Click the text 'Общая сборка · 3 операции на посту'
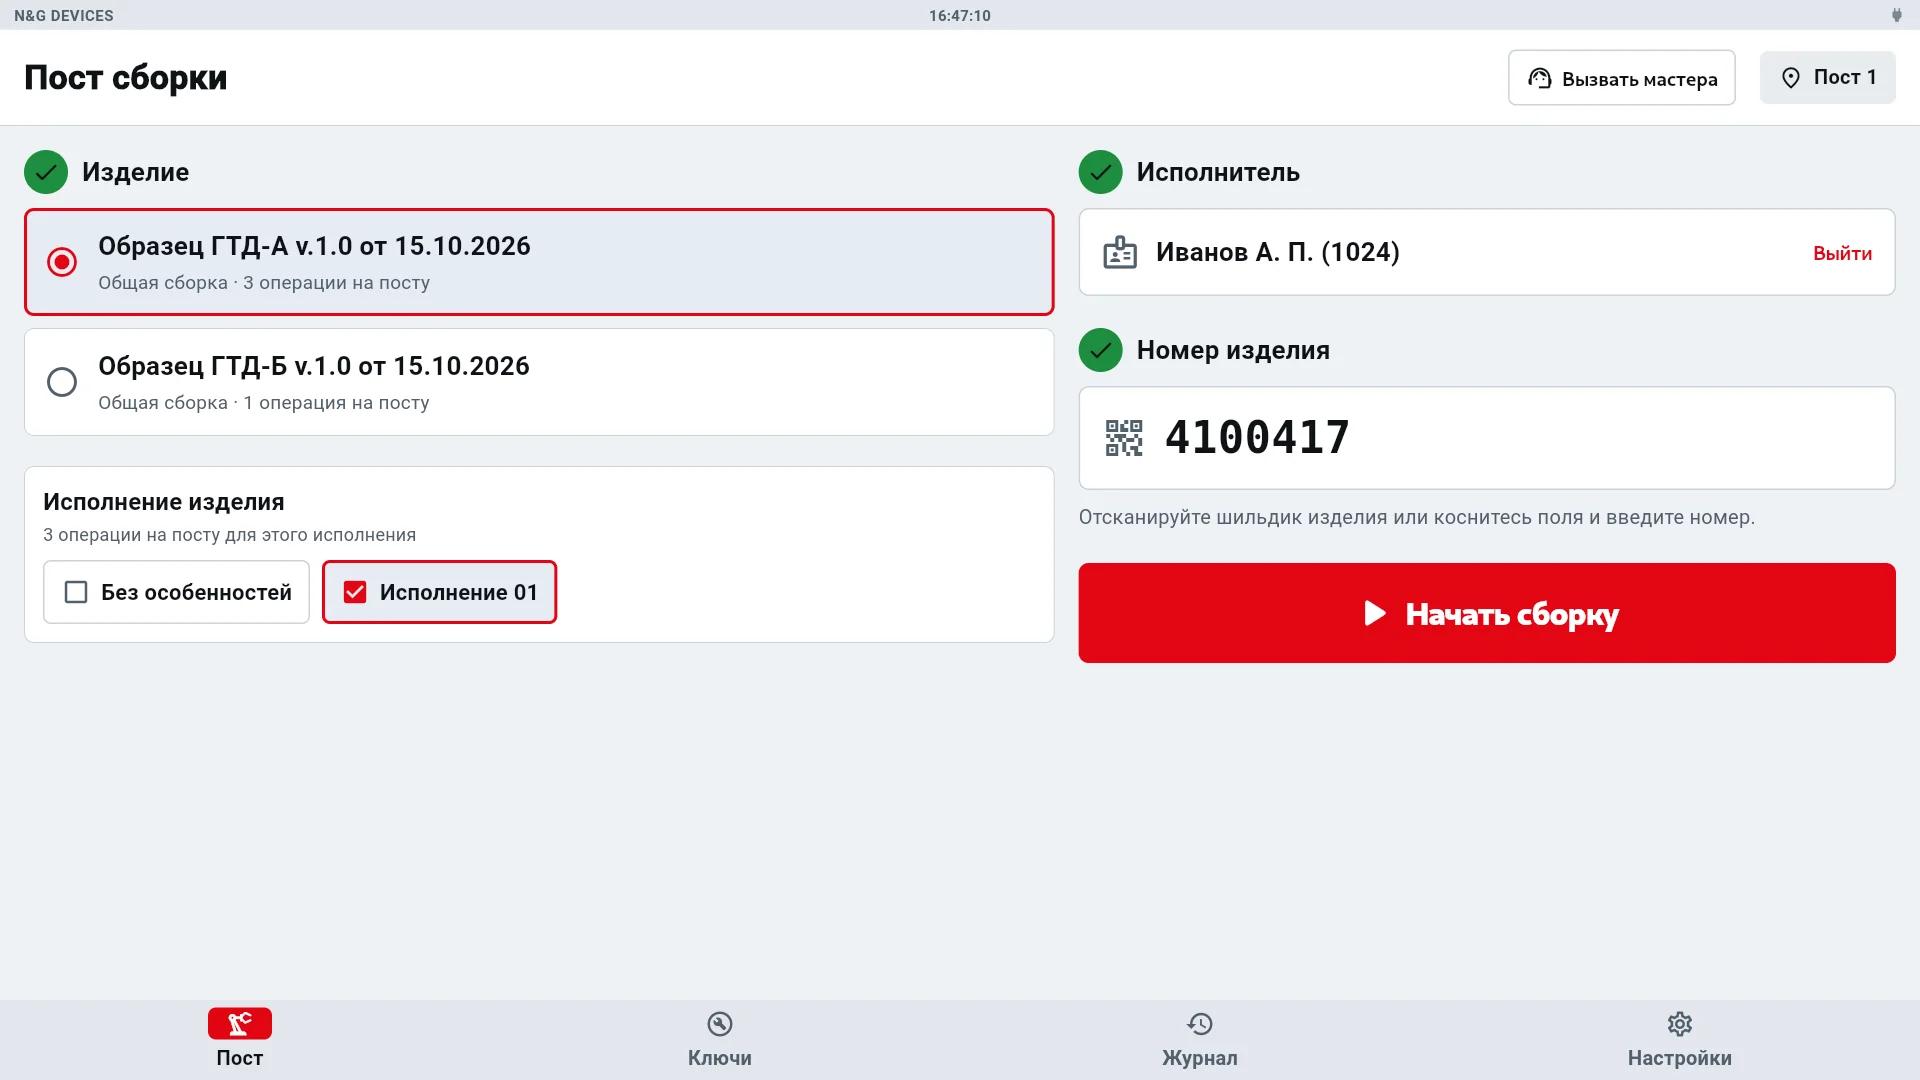The image size is (1920, 1080). pos(264,283)
